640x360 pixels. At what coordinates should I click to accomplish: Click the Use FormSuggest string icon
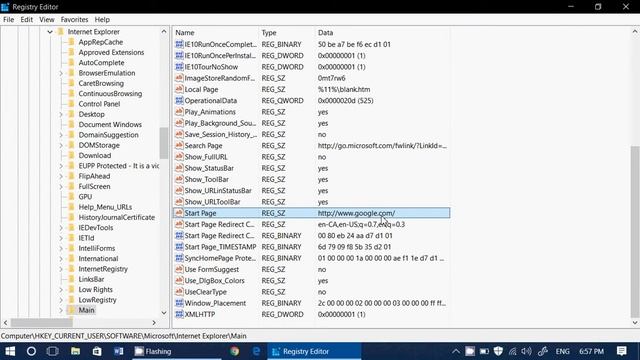179,269
